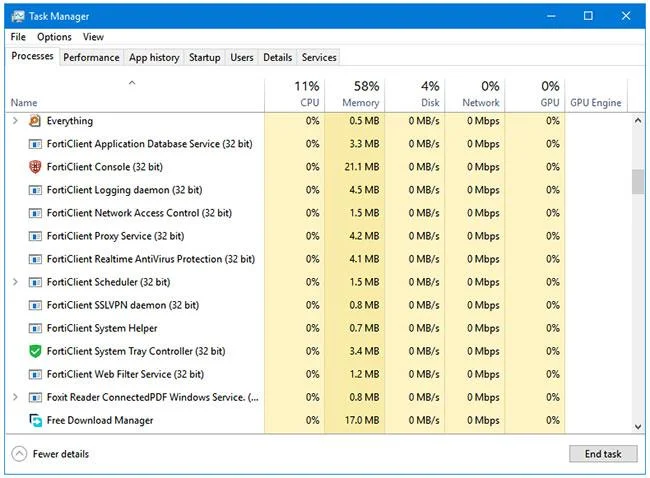Click the Everything process icon

35,121
